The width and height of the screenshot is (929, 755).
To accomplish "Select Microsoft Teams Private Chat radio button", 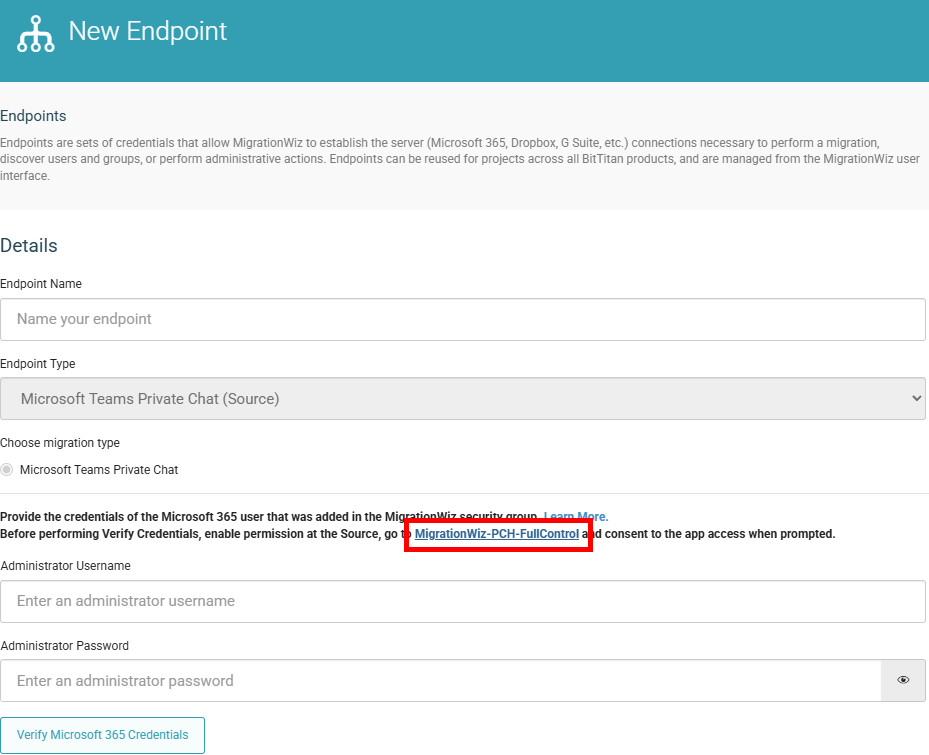I will (7, 469).
